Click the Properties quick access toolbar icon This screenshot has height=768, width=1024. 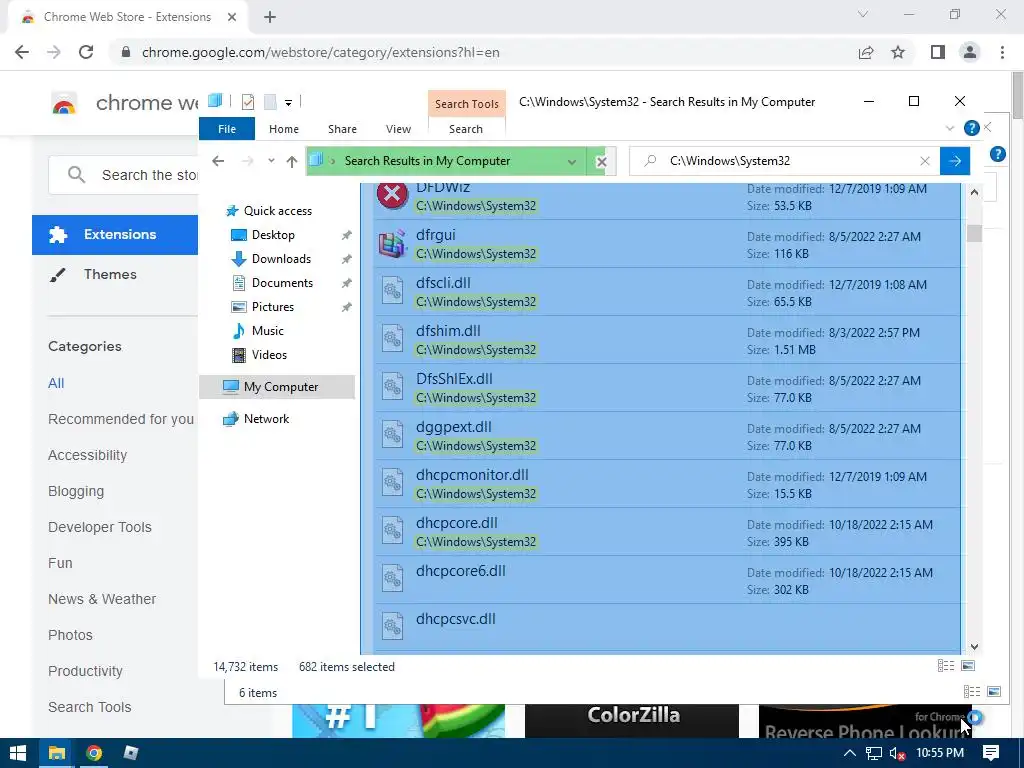pyautogui.click(x=248, y=101)
